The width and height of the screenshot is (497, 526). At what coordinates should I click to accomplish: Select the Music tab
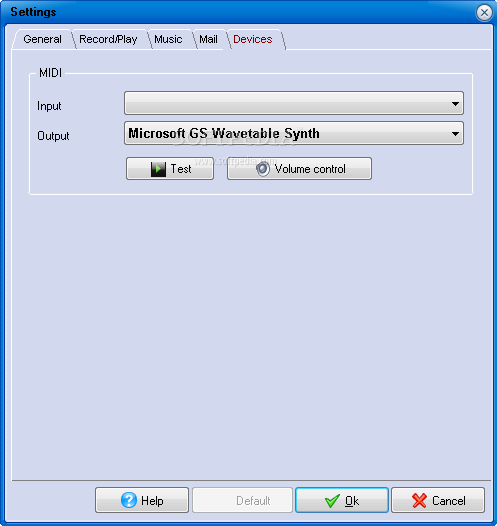pyautogui.click(x=168, y=39)
